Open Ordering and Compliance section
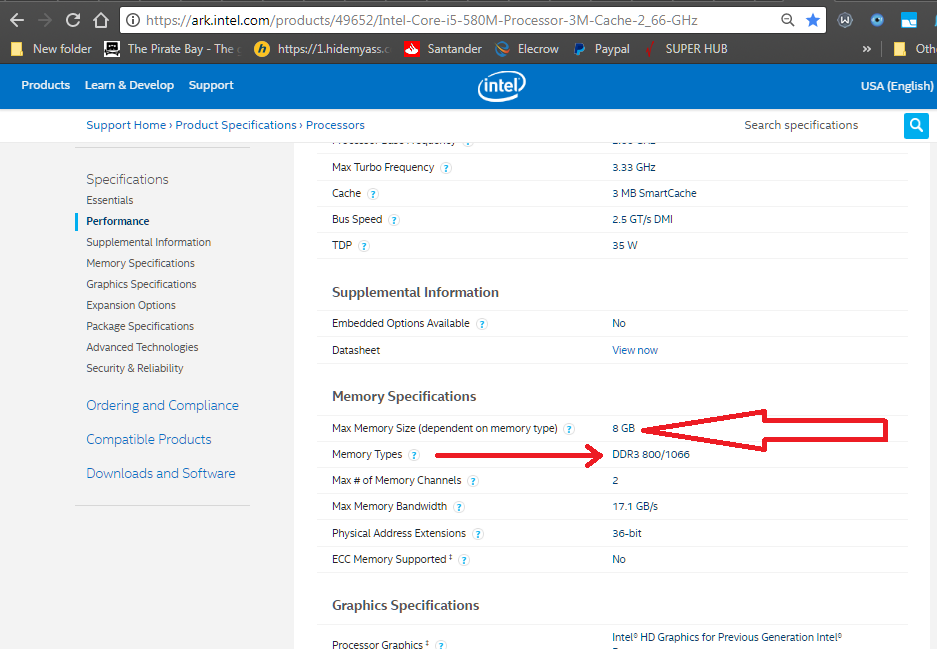 (162, 405)
